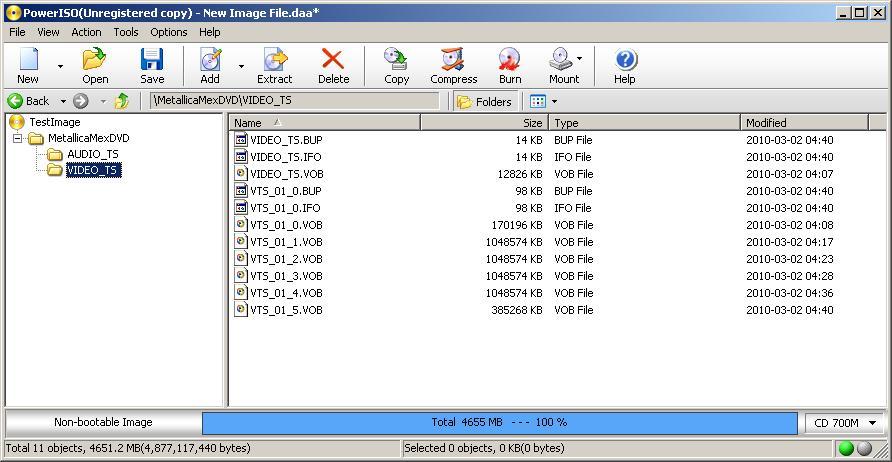Viewport: 892px width, 462px height.
Task: Click the Total 4655 MB capacity bar
Action: [499, 423]
